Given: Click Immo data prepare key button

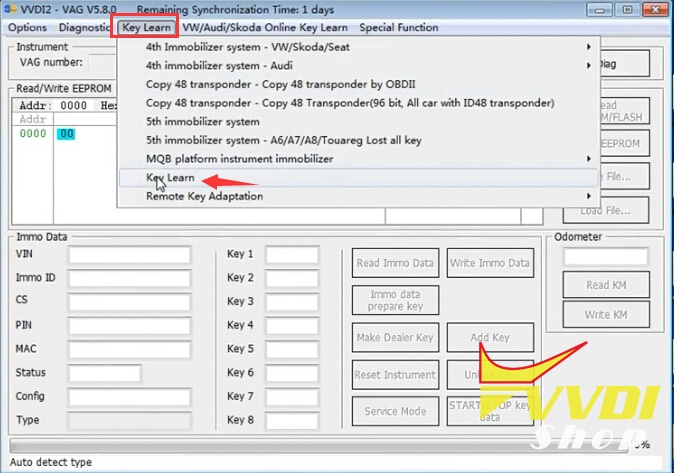Looking at the screenshot, I should [x=395, y=300].
